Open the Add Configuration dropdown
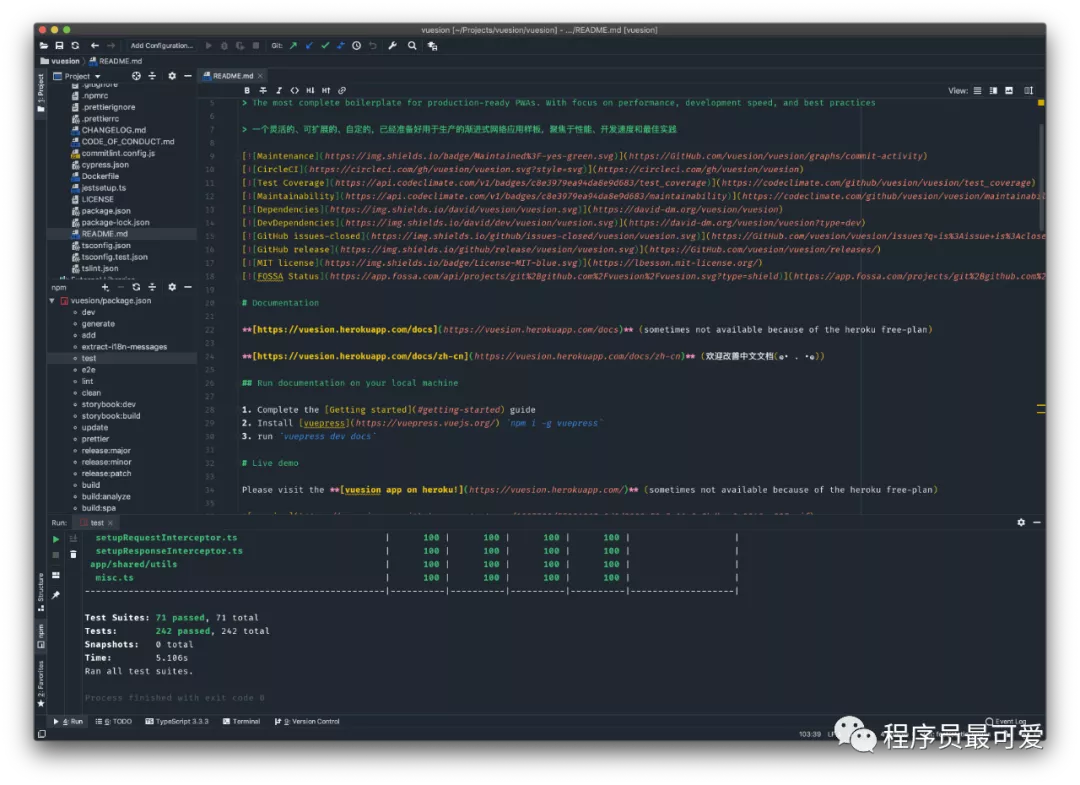The height and width of the screenshot is (785, 1080). click(x=162, y=45)
